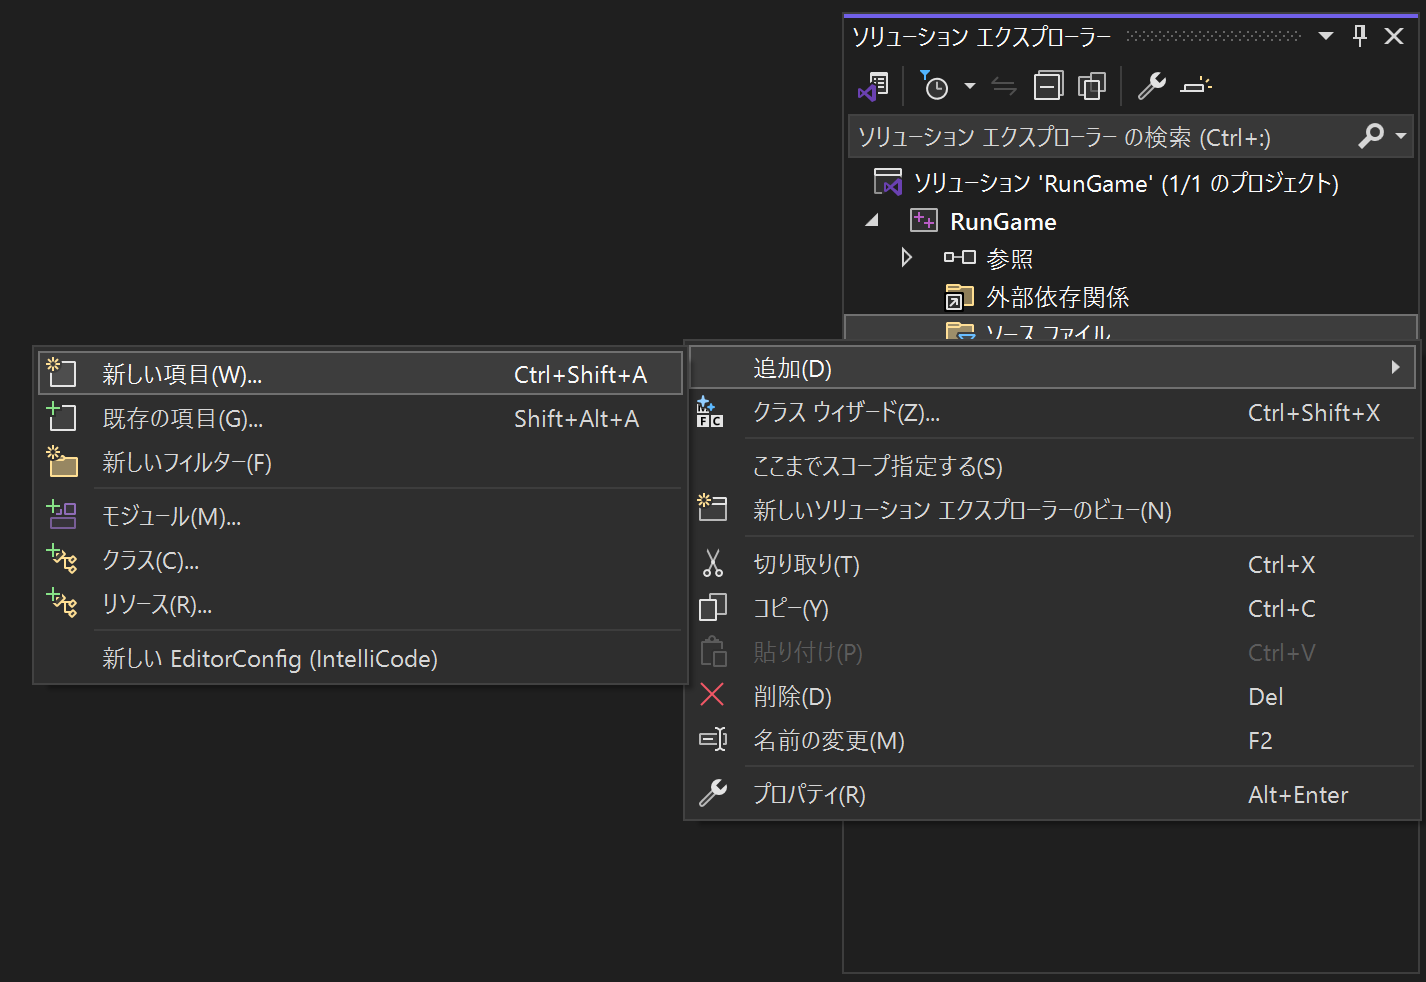This screenshot has width=1426, height=982.
Task: Click the references icon beside 参照
Action: coord(960,258)
